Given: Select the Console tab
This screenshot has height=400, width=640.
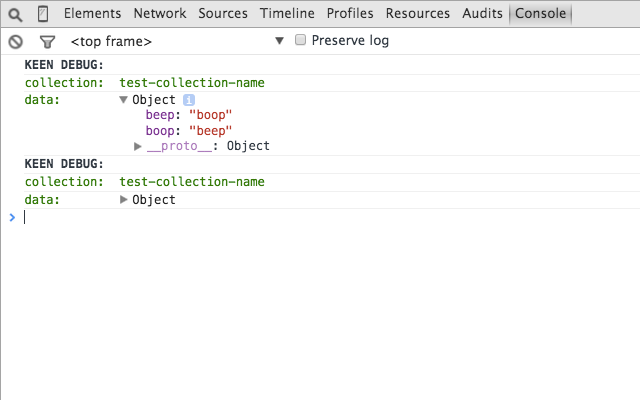Looking at the screenshot, I should pyautogui.click(x=540, y=13).
